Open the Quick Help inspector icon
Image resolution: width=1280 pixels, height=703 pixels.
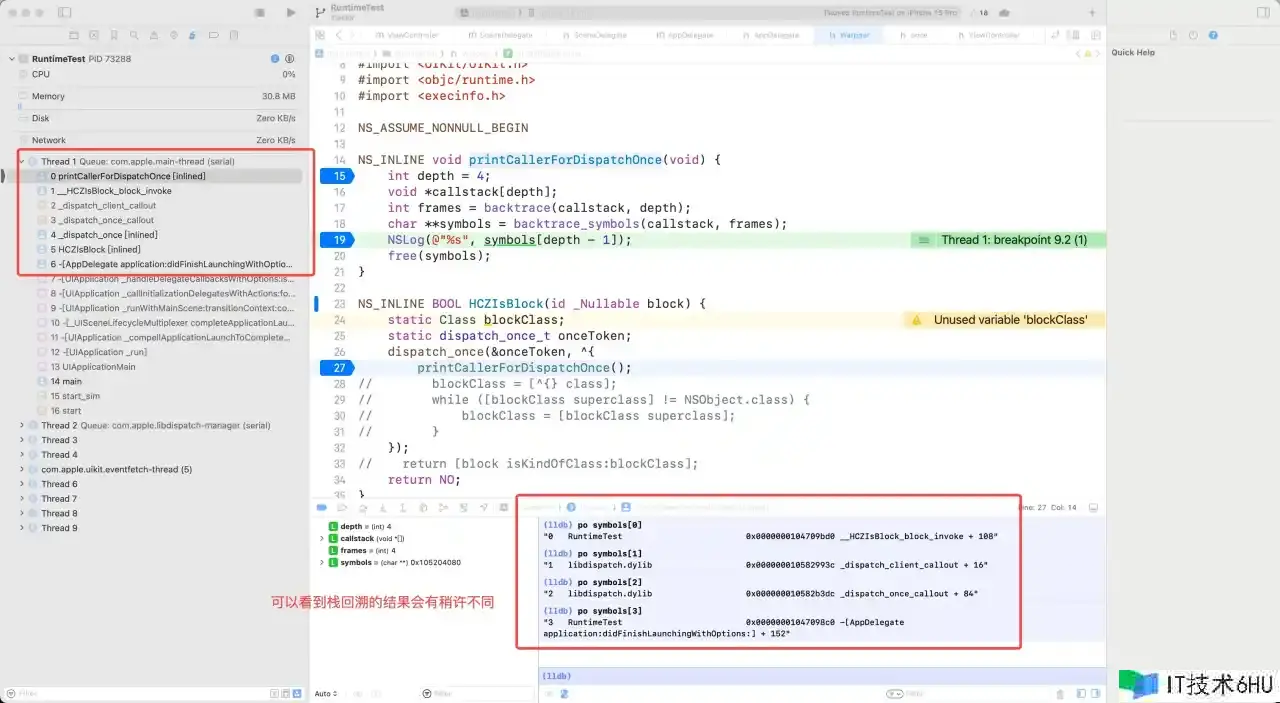[1213, 35]
